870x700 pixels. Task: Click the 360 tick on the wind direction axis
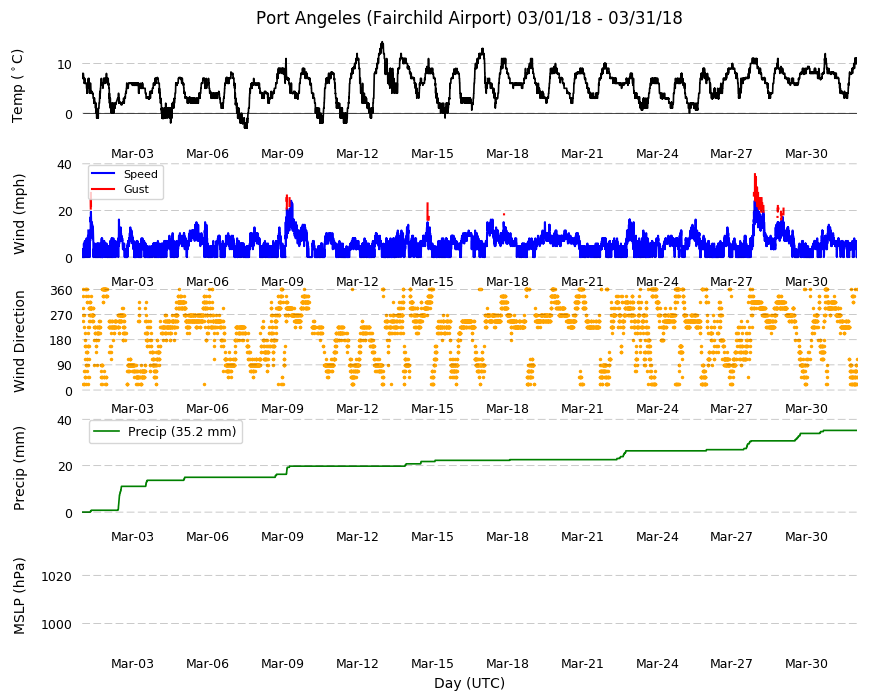pyautogui.click(x=62, y=291)
